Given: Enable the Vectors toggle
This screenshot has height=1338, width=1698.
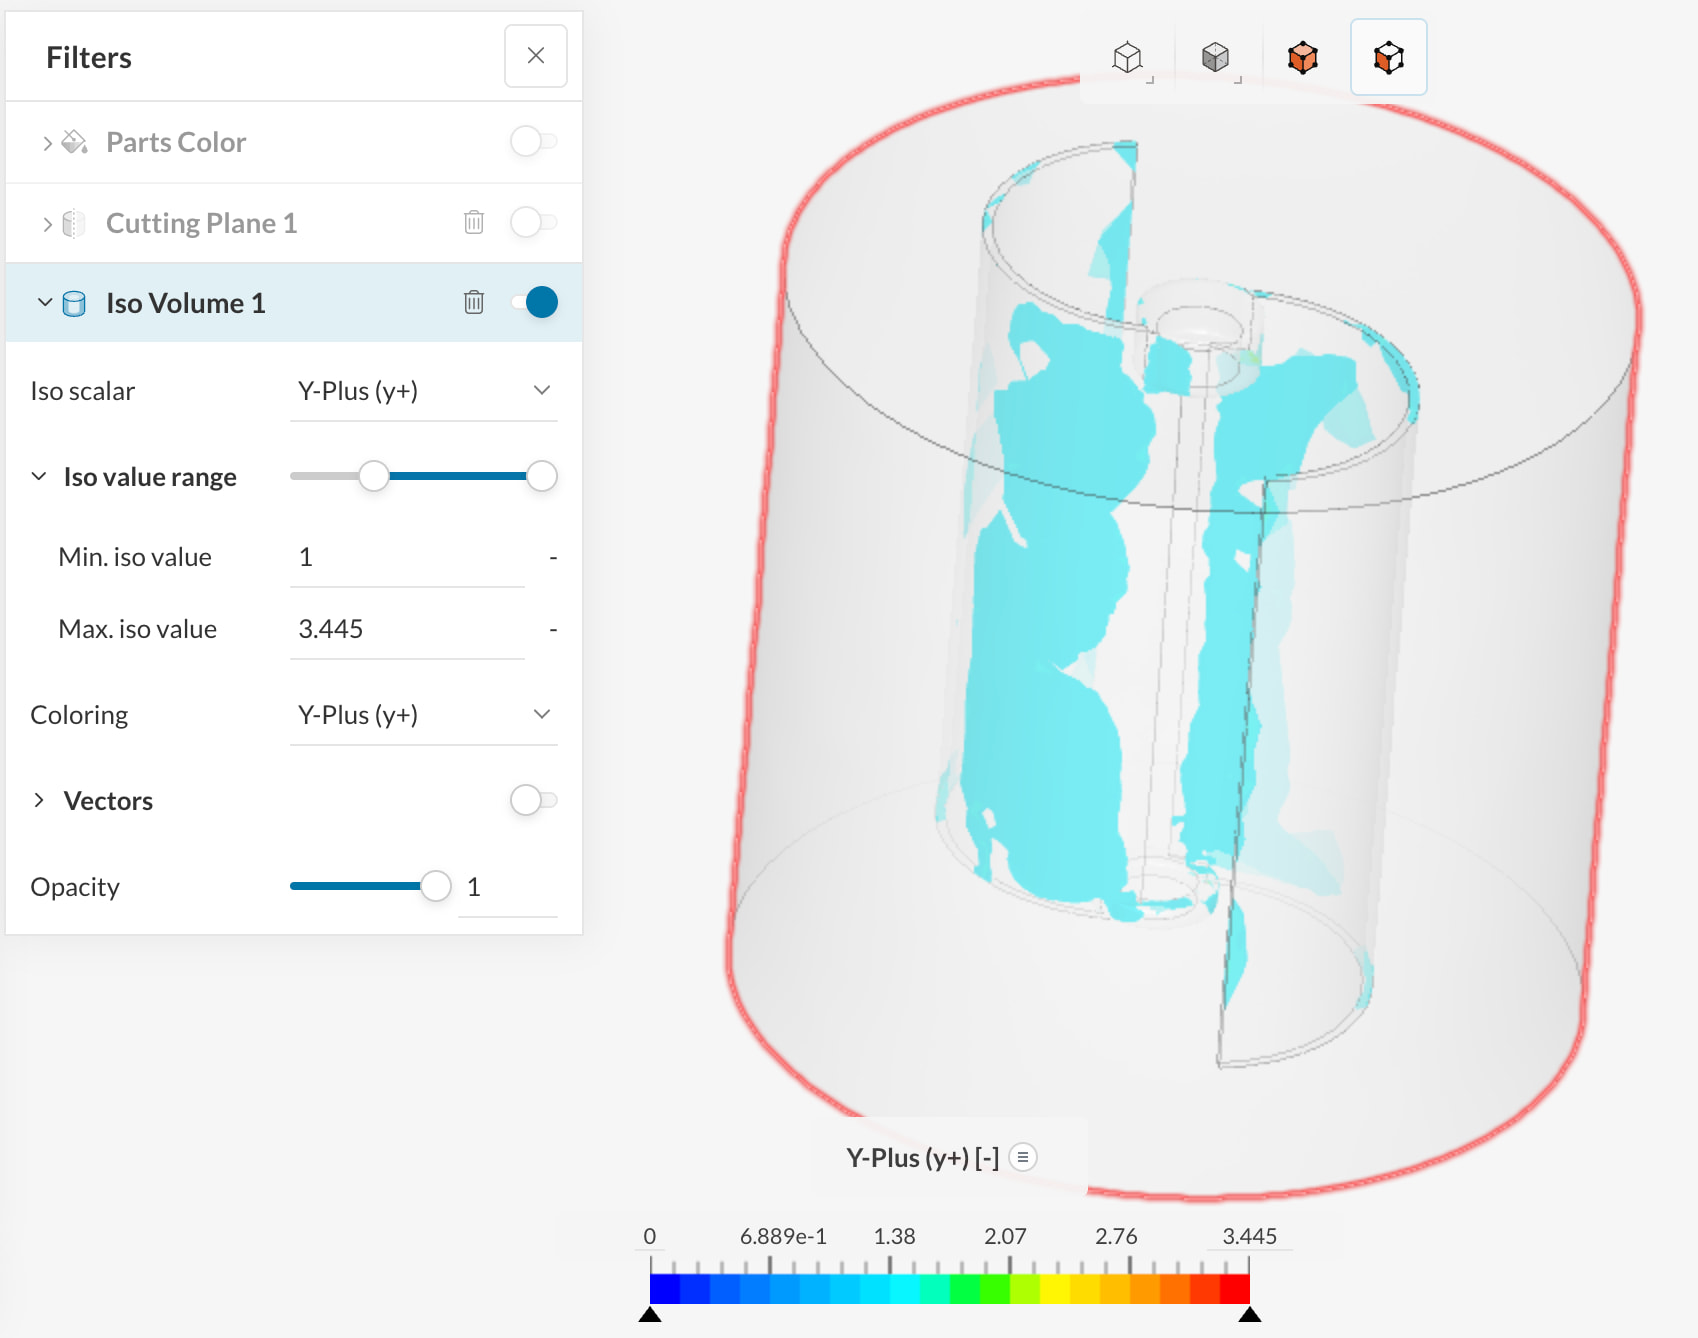Looking at the screenshot, I should tap(533, 800).
